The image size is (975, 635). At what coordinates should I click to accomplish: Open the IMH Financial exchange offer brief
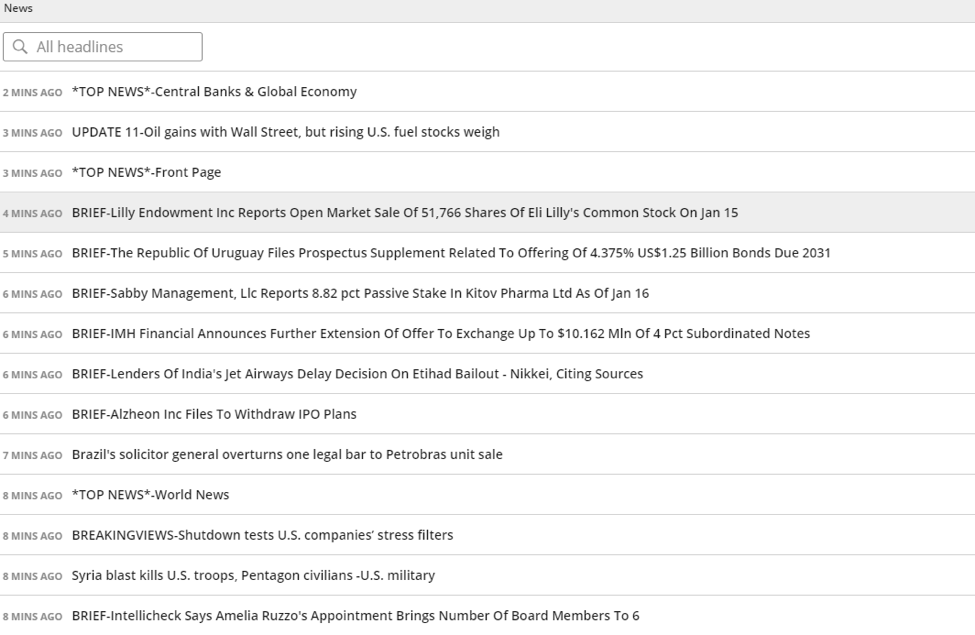[x=441, y=334]
